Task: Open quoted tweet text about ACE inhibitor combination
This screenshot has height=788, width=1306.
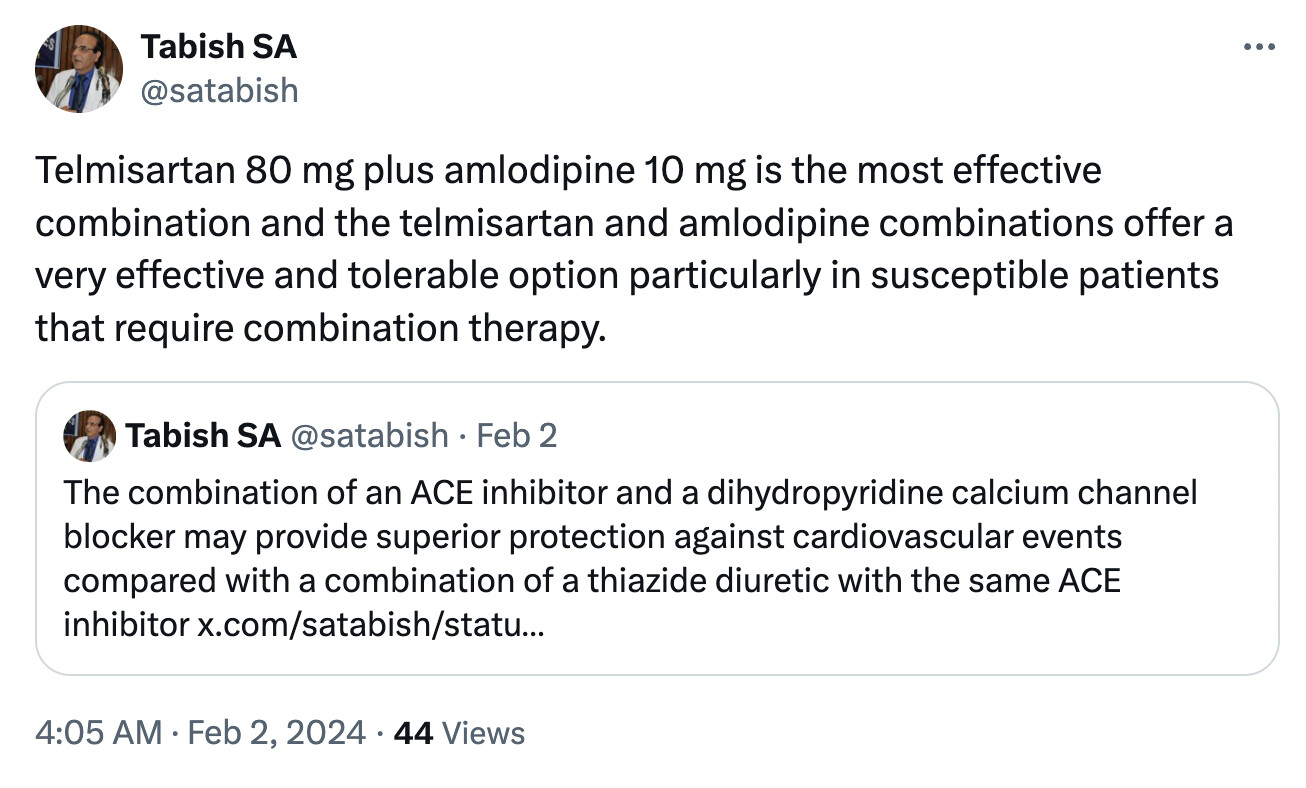Action: tap(631, 559)
